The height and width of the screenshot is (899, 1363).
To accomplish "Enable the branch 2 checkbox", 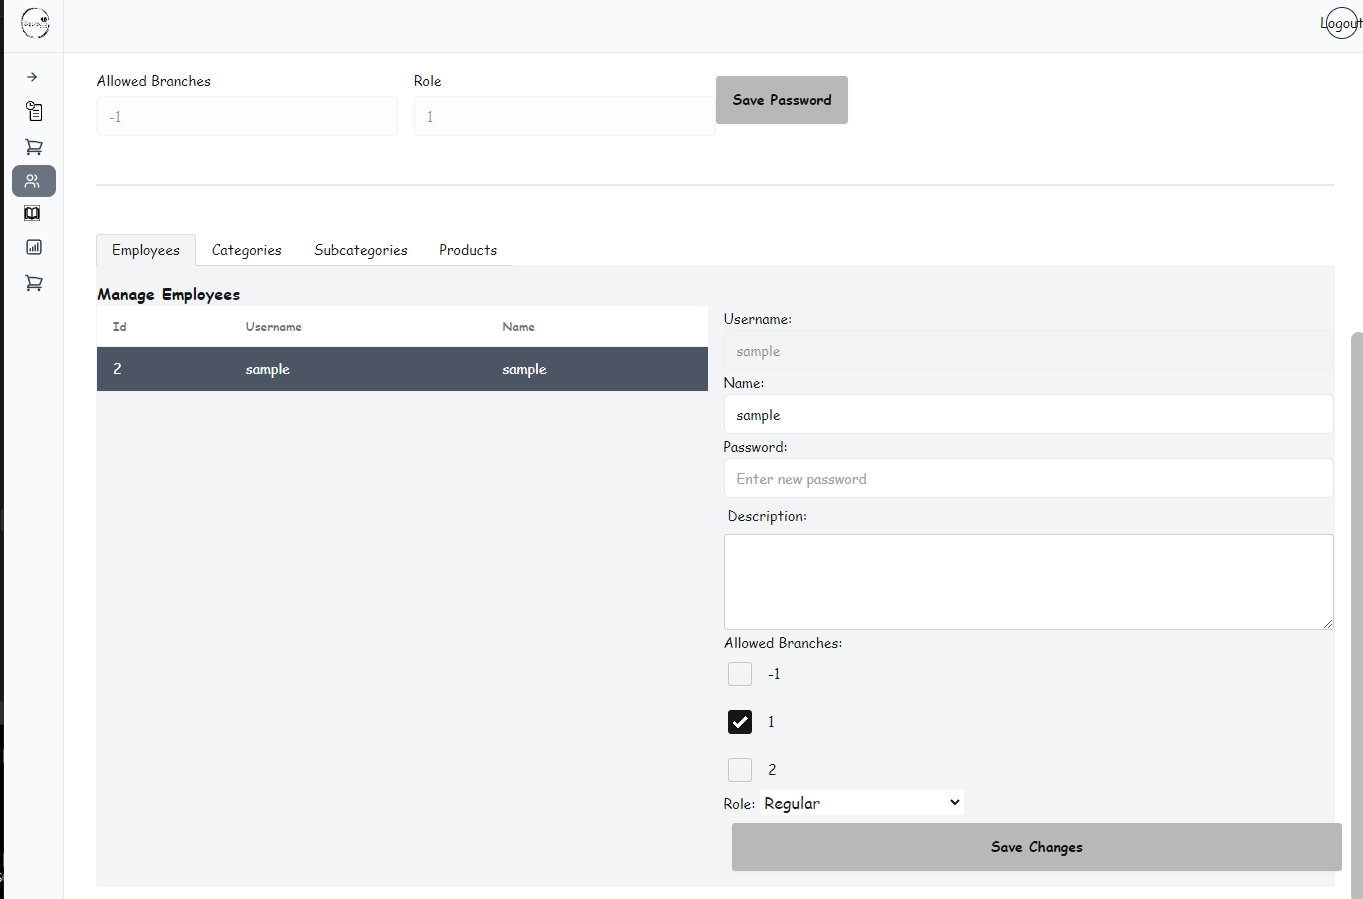I will coord(739,769).
